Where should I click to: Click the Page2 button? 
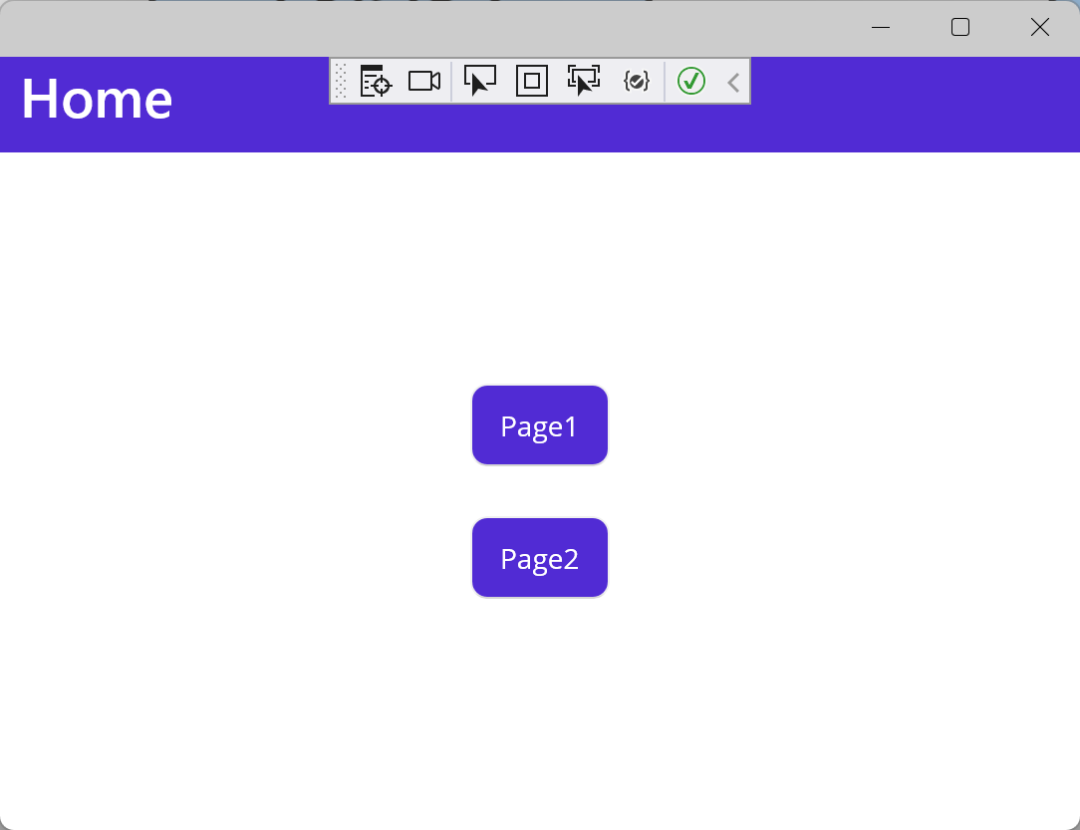pos(539,557)
